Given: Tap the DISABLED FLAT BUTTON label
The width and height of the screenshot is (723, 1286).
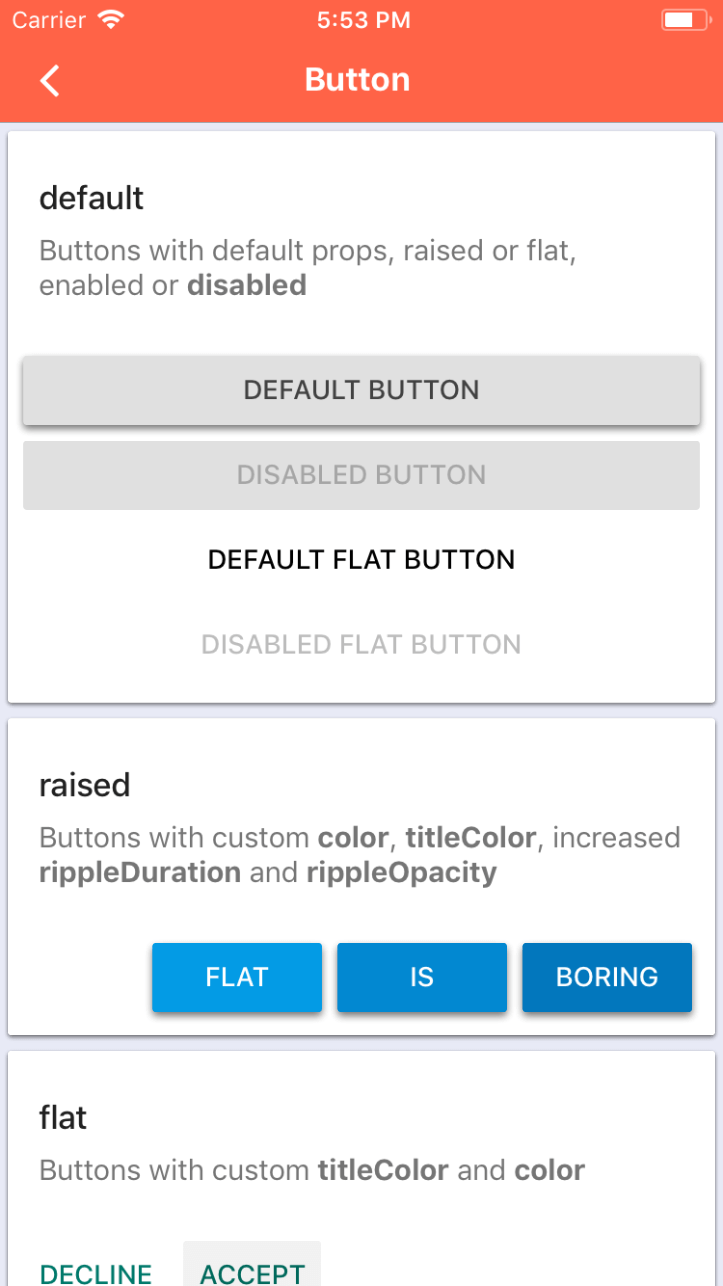Looking at the screenshot, I should click(x=361, y=644).
